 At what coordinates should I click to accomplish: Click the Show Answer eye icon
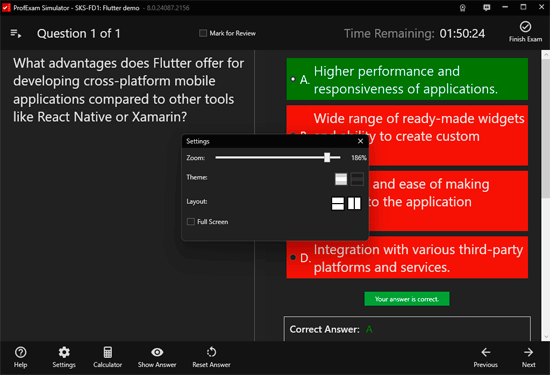click(157, 352)
